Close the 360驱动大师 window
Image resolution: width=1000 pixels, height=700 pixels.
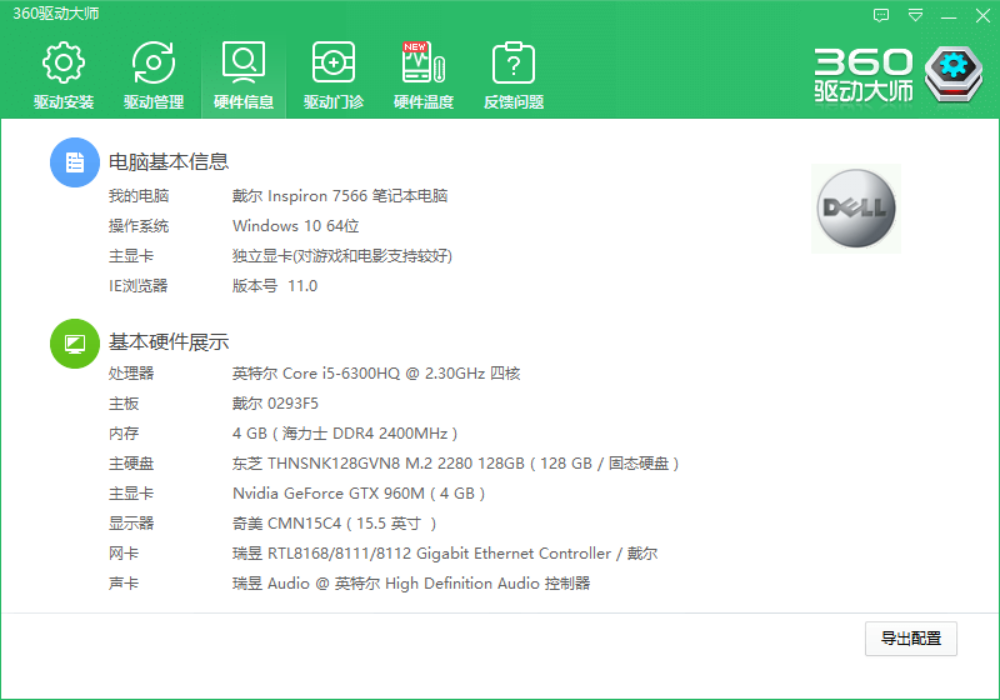tap(983, 15)
